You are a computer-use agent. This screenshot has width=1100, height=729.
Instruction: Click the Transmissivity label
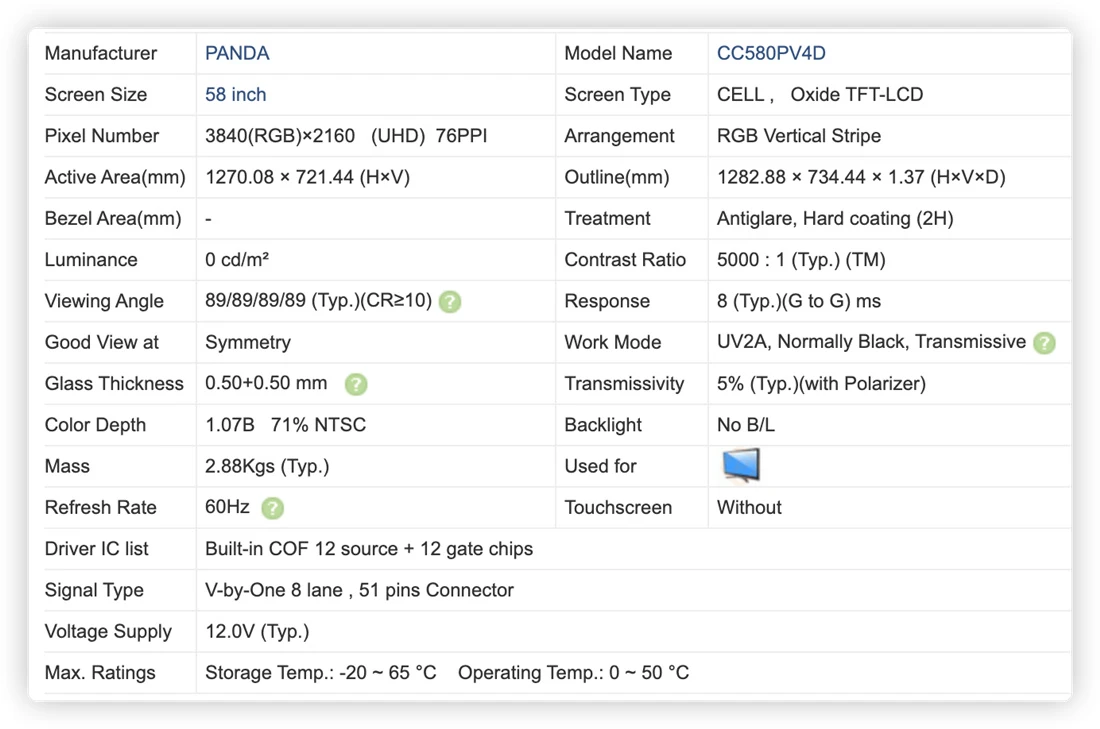click(x=624, y=384)
